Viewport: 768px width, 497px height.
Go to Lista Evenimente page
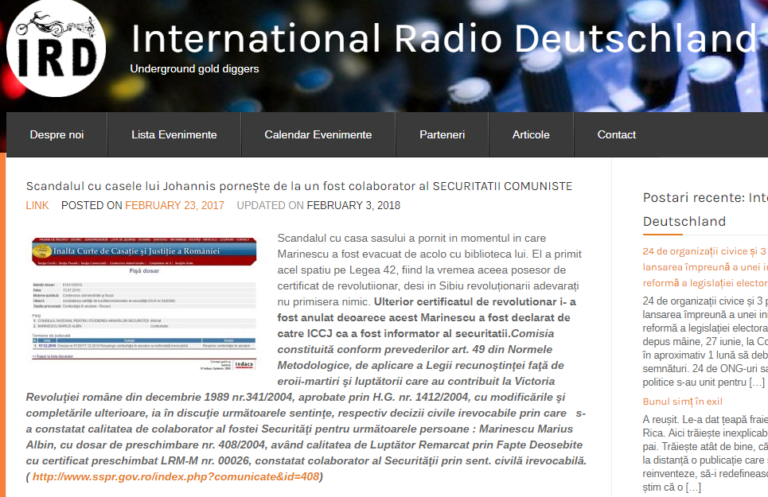click(x=174, y=135)
